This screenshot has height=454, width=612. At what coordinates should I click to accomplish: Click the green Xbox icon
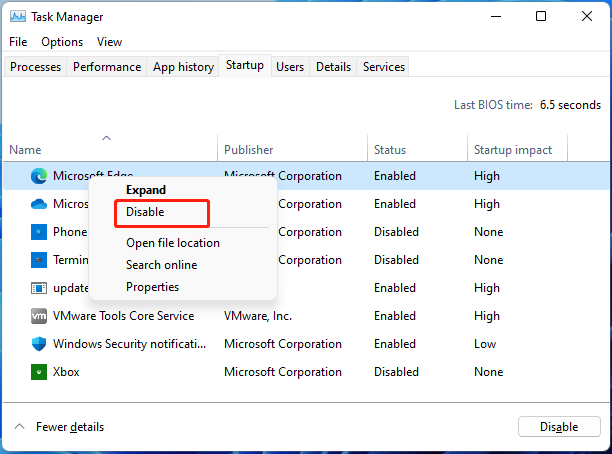click(39, 372)
